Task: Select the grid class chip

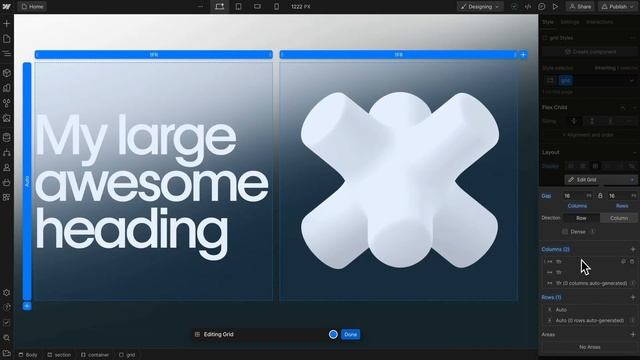Action: click(x=565, y=80)
